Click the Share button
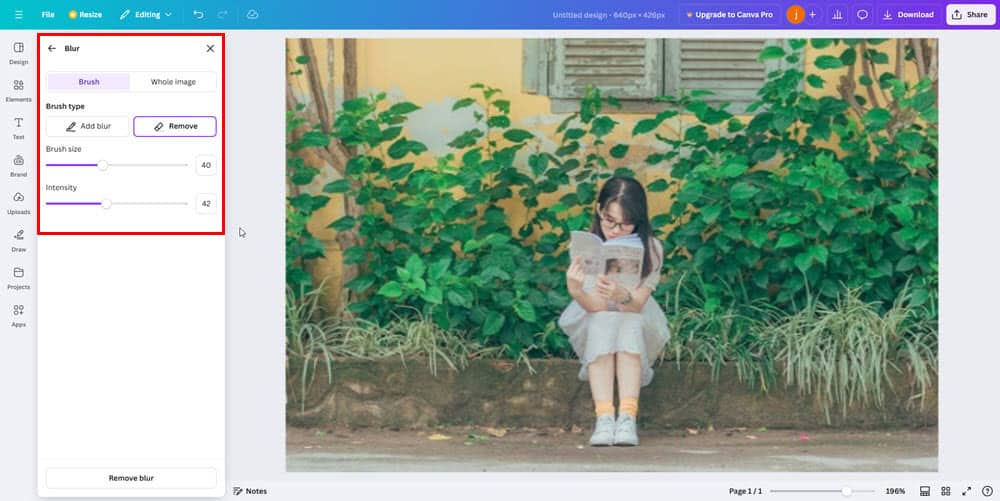This screenshot has width=1000, height=501. pos(970,14)
